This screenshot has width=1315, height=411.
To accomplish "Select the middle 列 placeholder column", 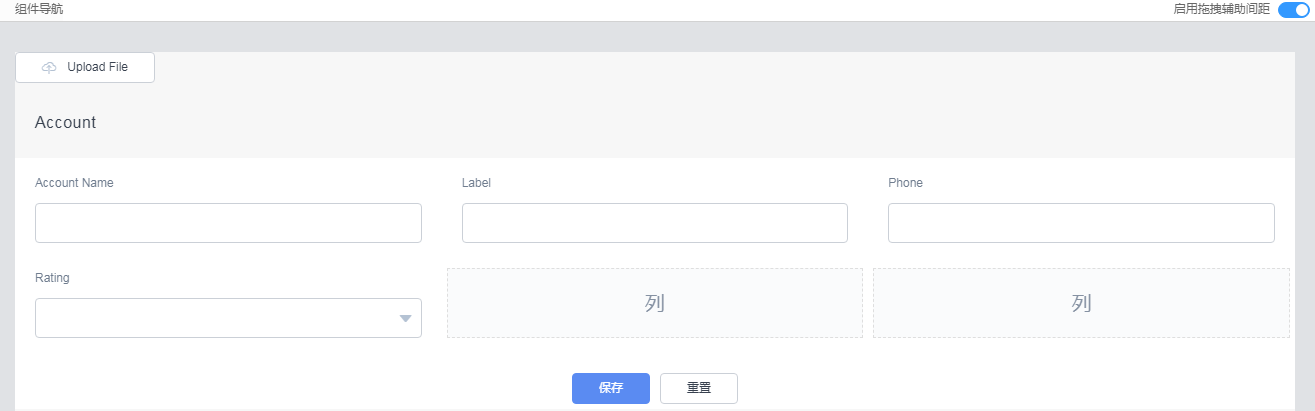I will point(655,303).
